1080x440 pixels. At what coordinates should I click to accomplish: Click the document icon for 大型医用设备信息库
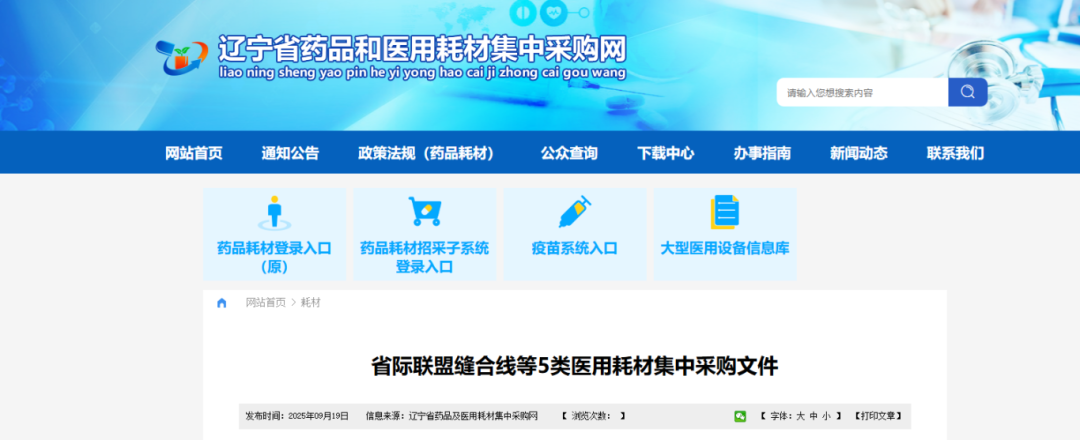725,212
